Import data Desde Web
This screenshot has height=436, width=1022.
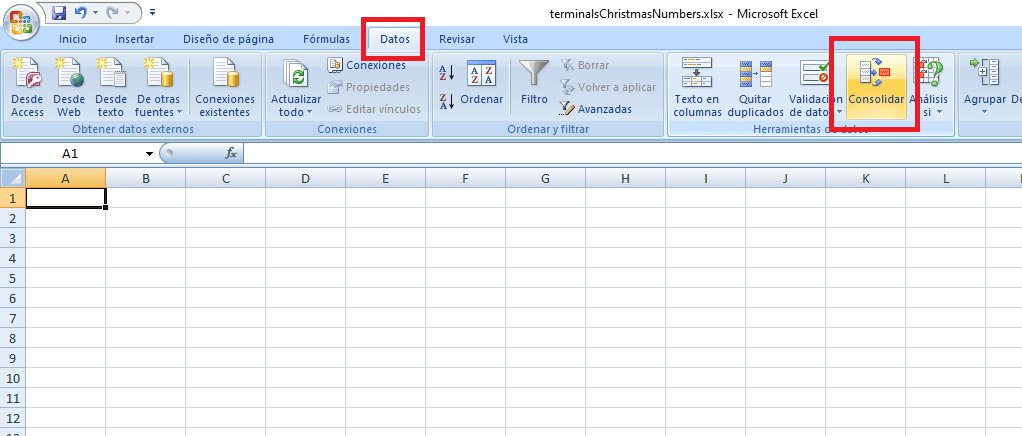tap(69, 87)
